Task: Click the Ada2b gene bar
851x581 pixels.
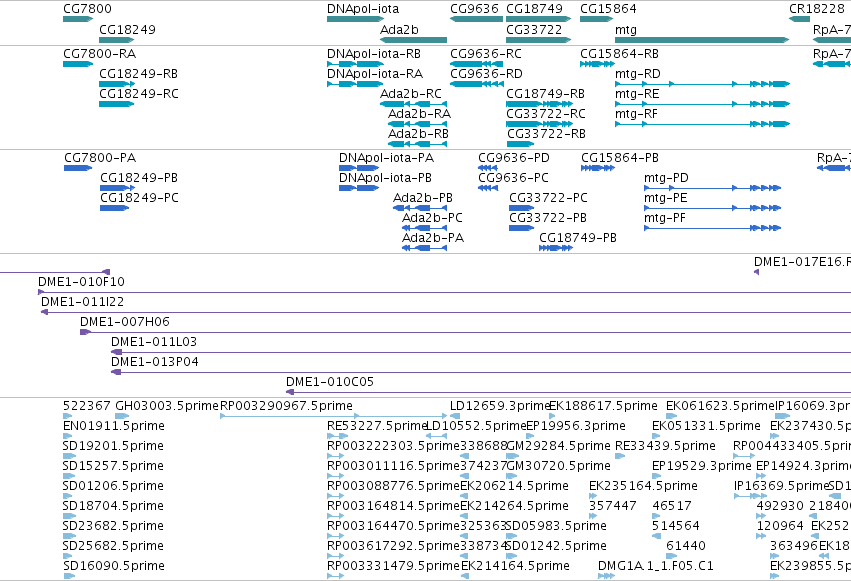Action: tap(414, 40)
